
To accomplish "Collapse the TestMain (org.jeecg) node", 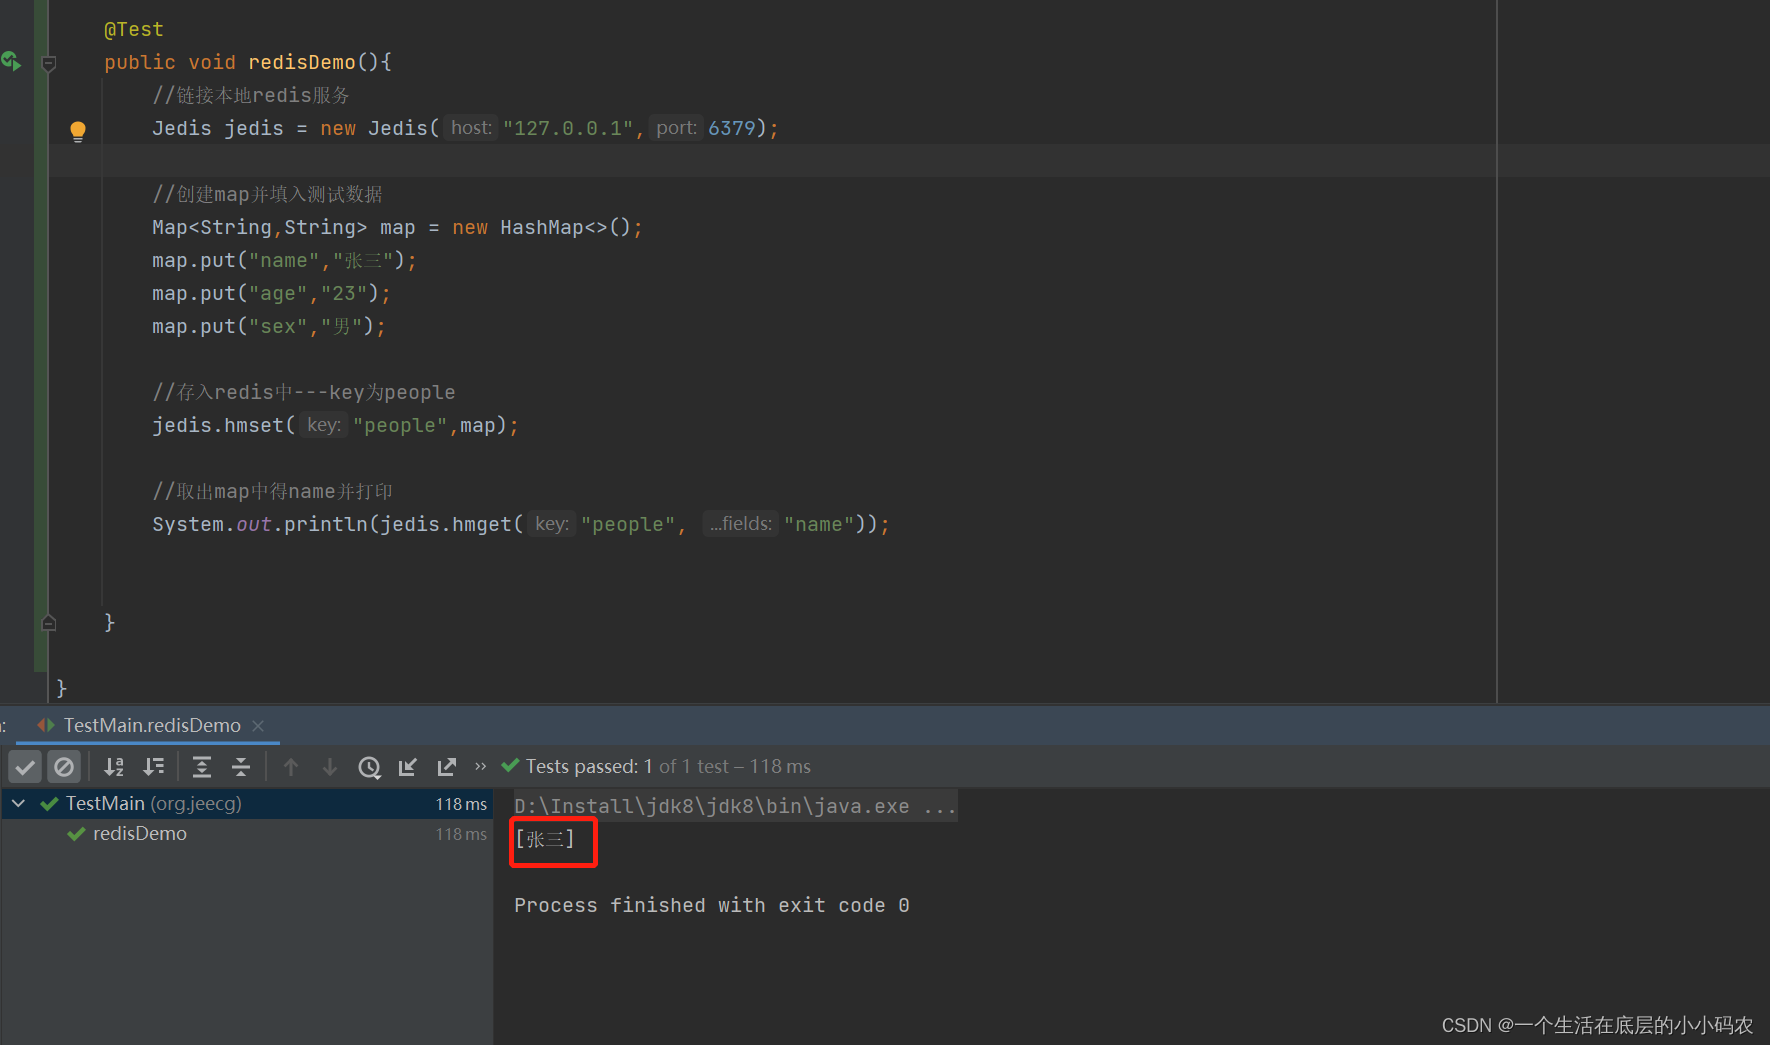I will (x=17, y=803).
